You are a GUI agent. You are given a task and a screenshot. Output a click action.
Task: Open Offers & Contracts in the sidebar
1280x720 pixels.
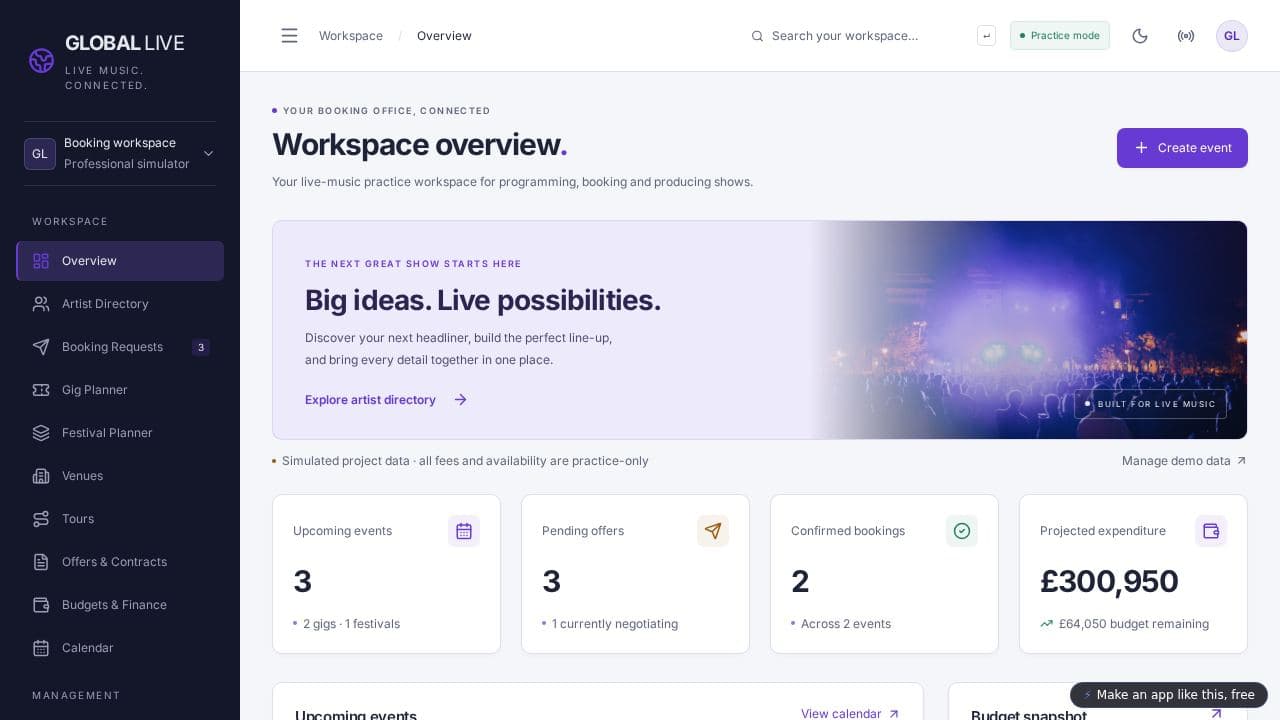(x=120, y=562)
